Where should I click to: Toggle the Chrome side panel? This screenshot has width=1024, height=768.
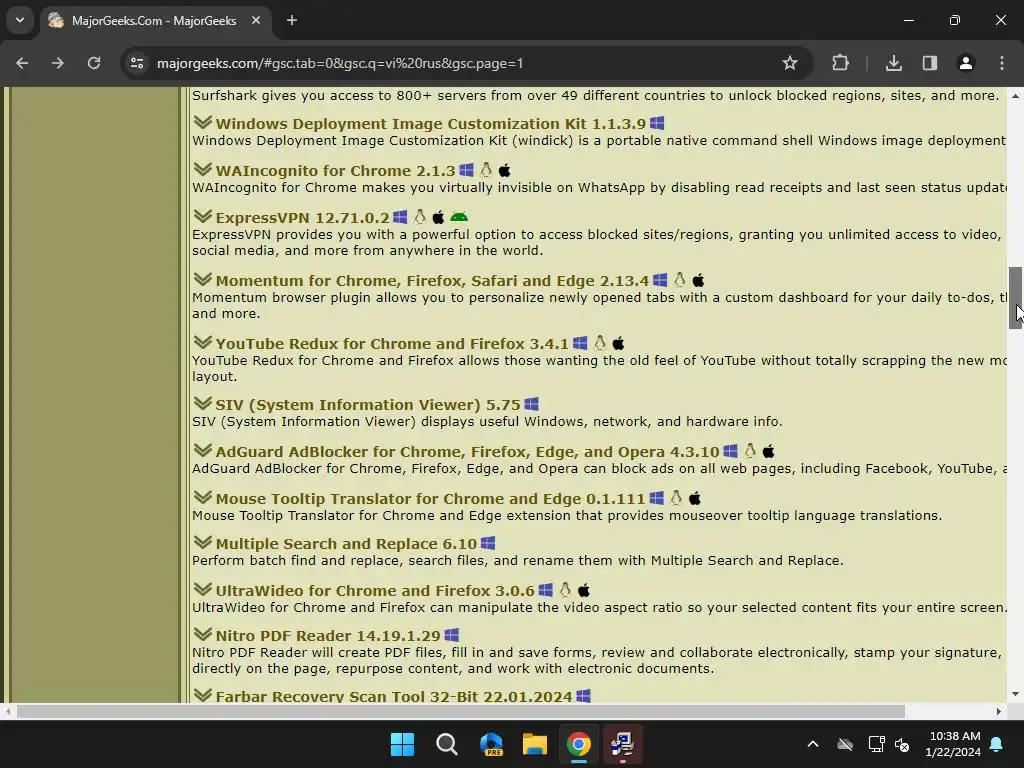(930, 63)
